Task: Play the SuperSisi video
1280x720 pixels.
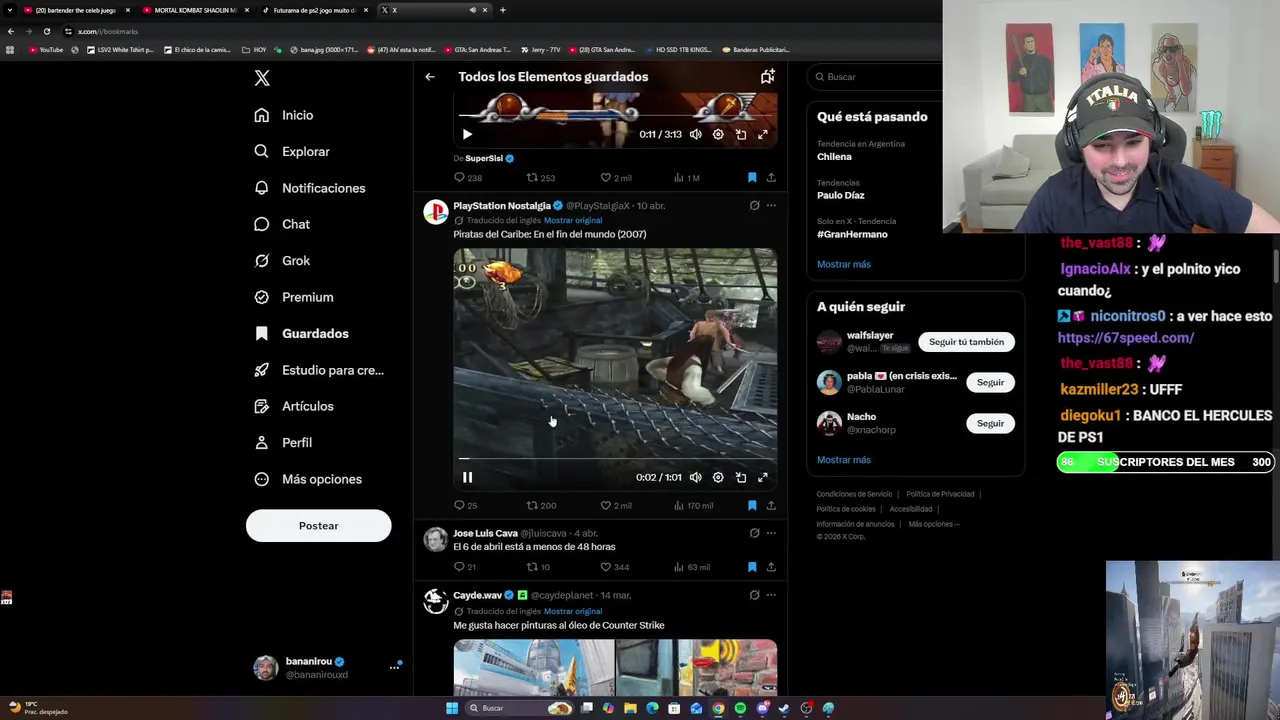Action: (467, 134)
